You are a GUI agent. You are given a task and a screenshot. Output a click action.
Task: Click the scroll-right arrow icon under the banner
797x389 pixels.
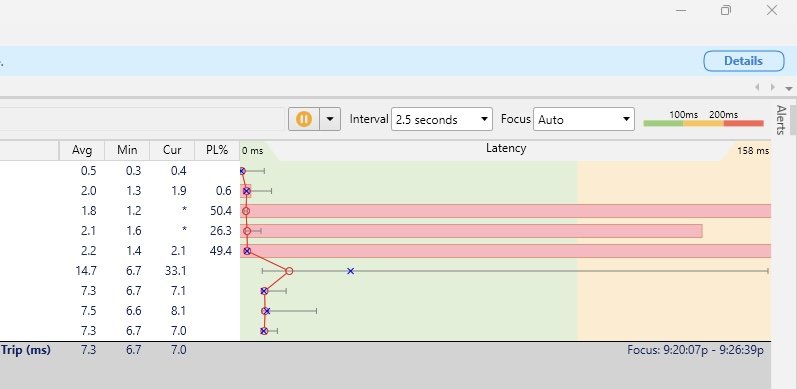coord(773,87)
